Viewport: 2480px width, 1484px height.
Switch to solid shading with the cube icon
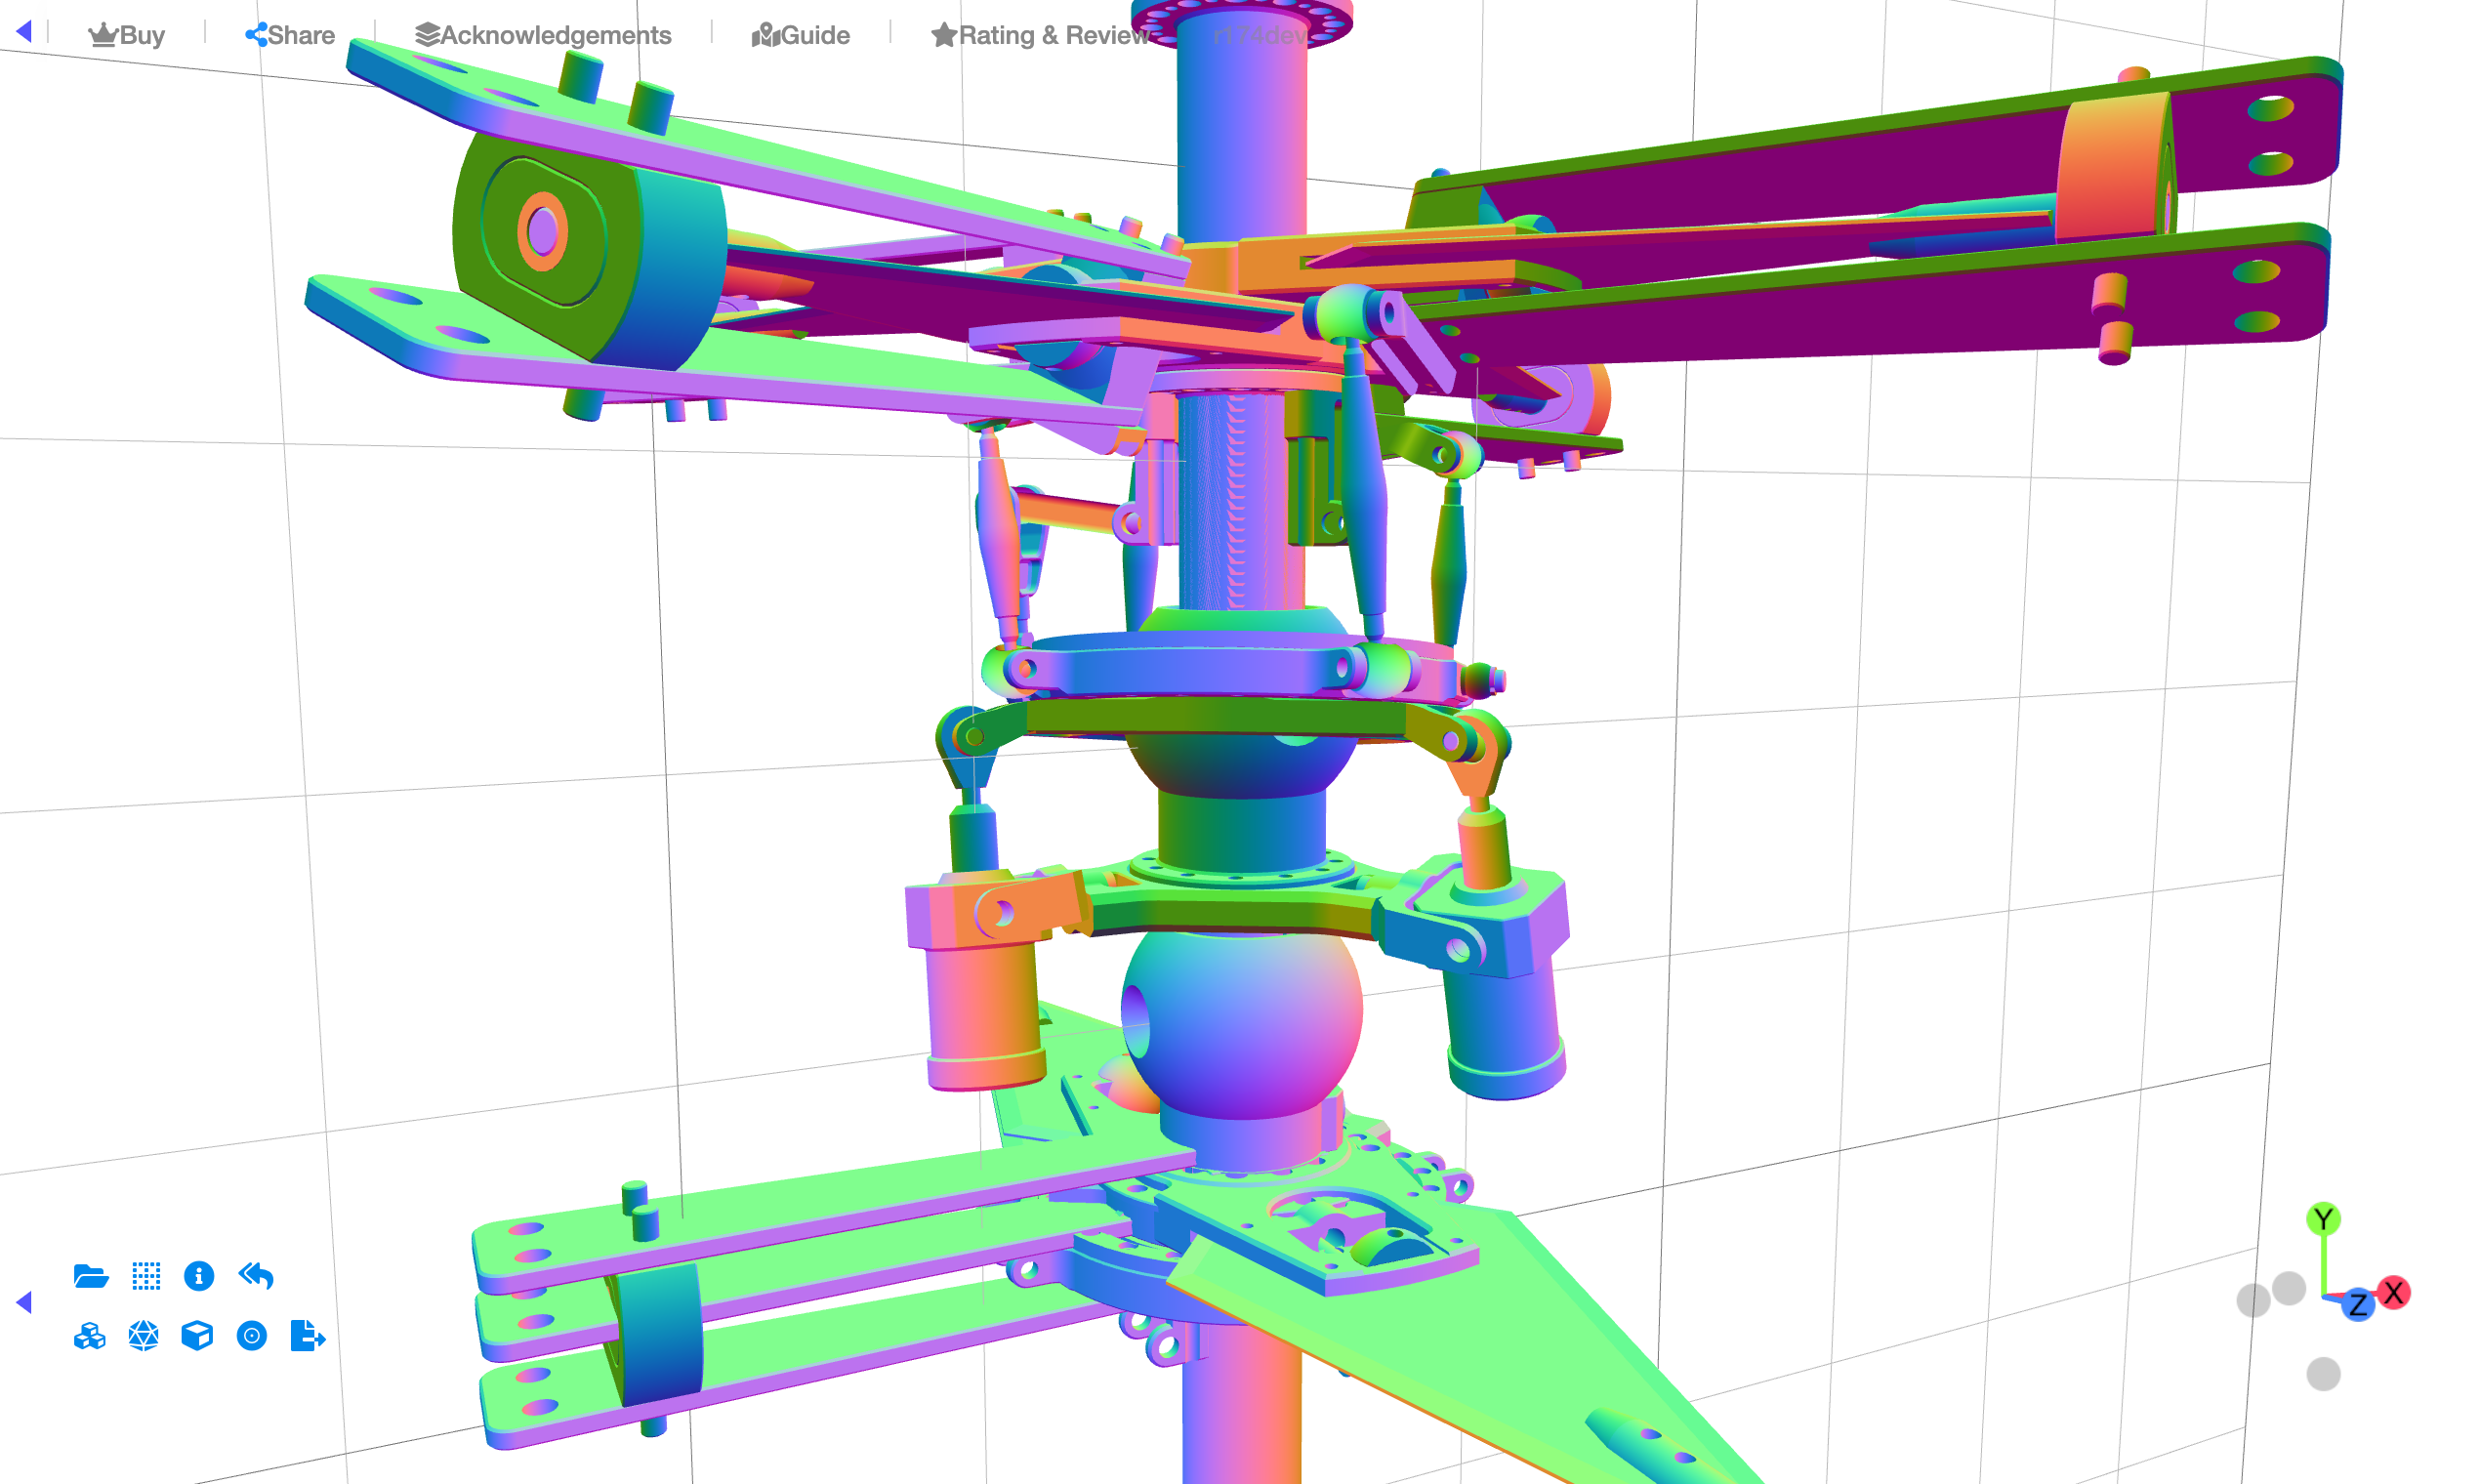pos(198,1336)
